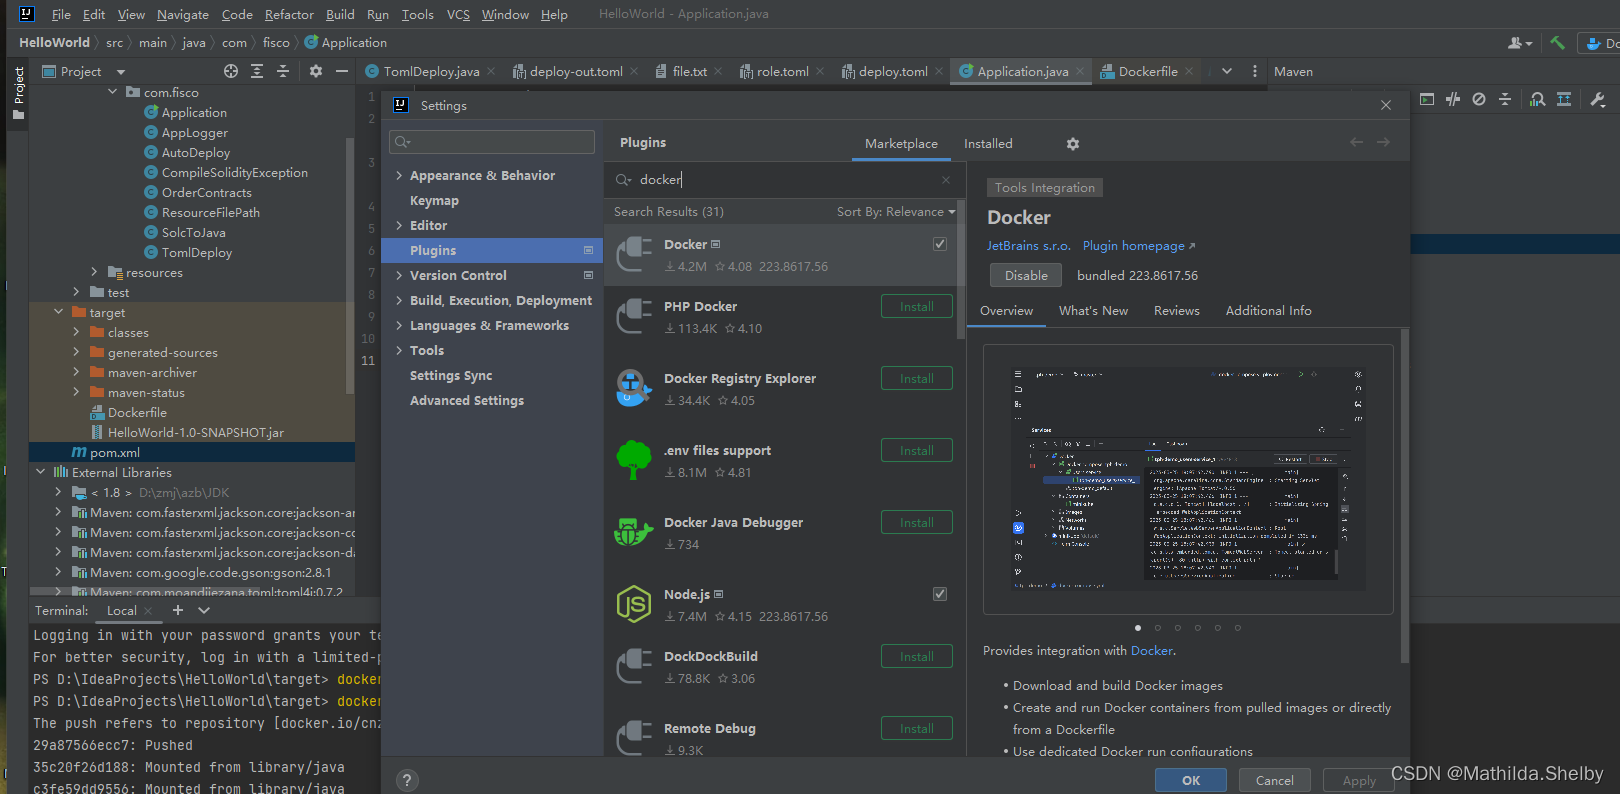The width and height of the screenshot is (1620, 794).
Task: Open the terminal shell options dropdown
Action: tap(204, 610)
